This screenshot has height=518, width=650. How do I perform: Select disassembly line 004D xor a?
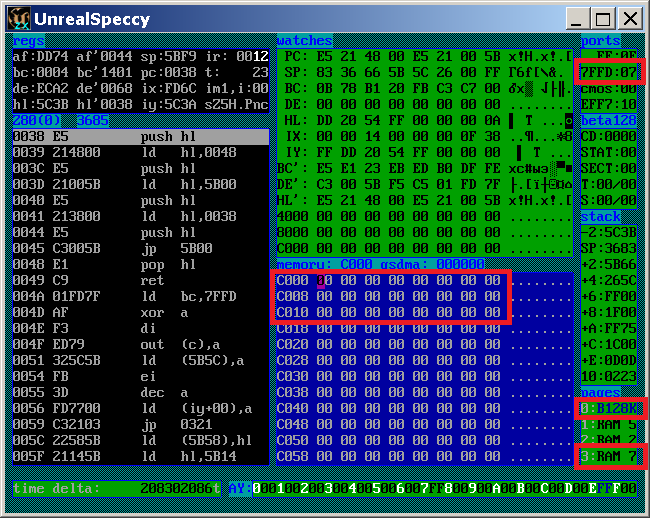pos(141,312)
